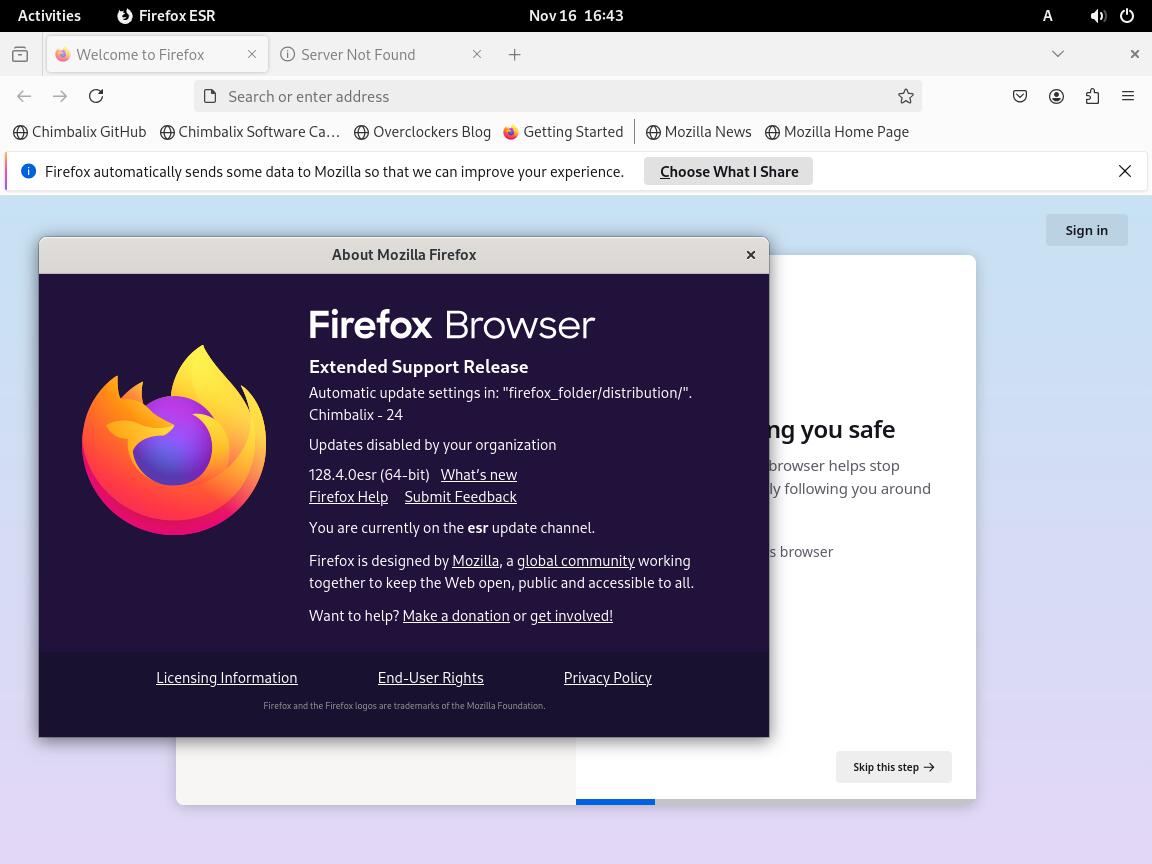
Task: Close the Firefox window
Action: point(1134,54)
